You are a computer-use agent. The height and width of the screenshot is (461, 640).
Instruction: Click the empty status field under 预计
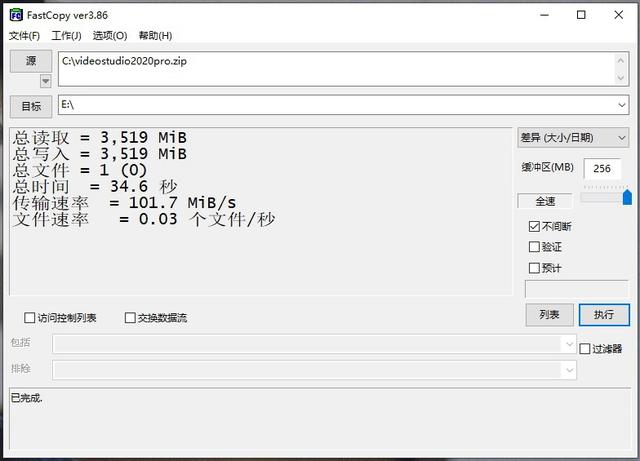(x=576, y=289)
